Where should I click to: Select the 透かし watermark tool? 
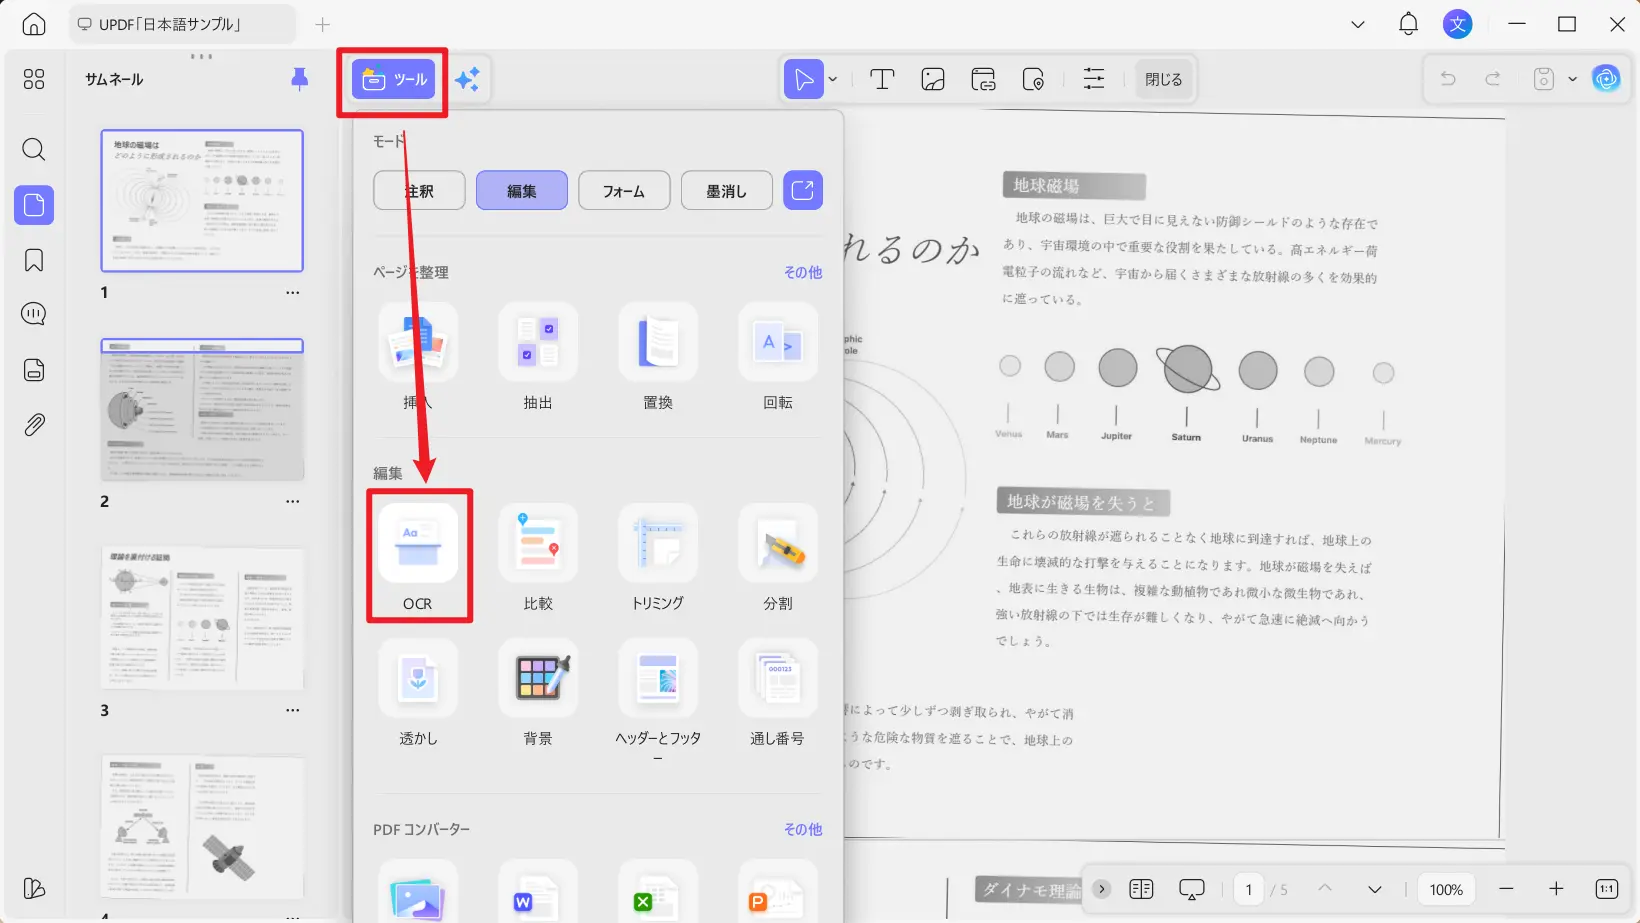coord(418,692)
